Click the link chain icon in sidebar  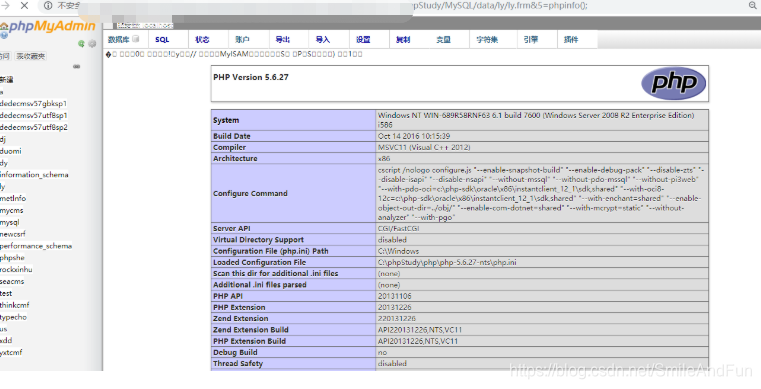76,66
